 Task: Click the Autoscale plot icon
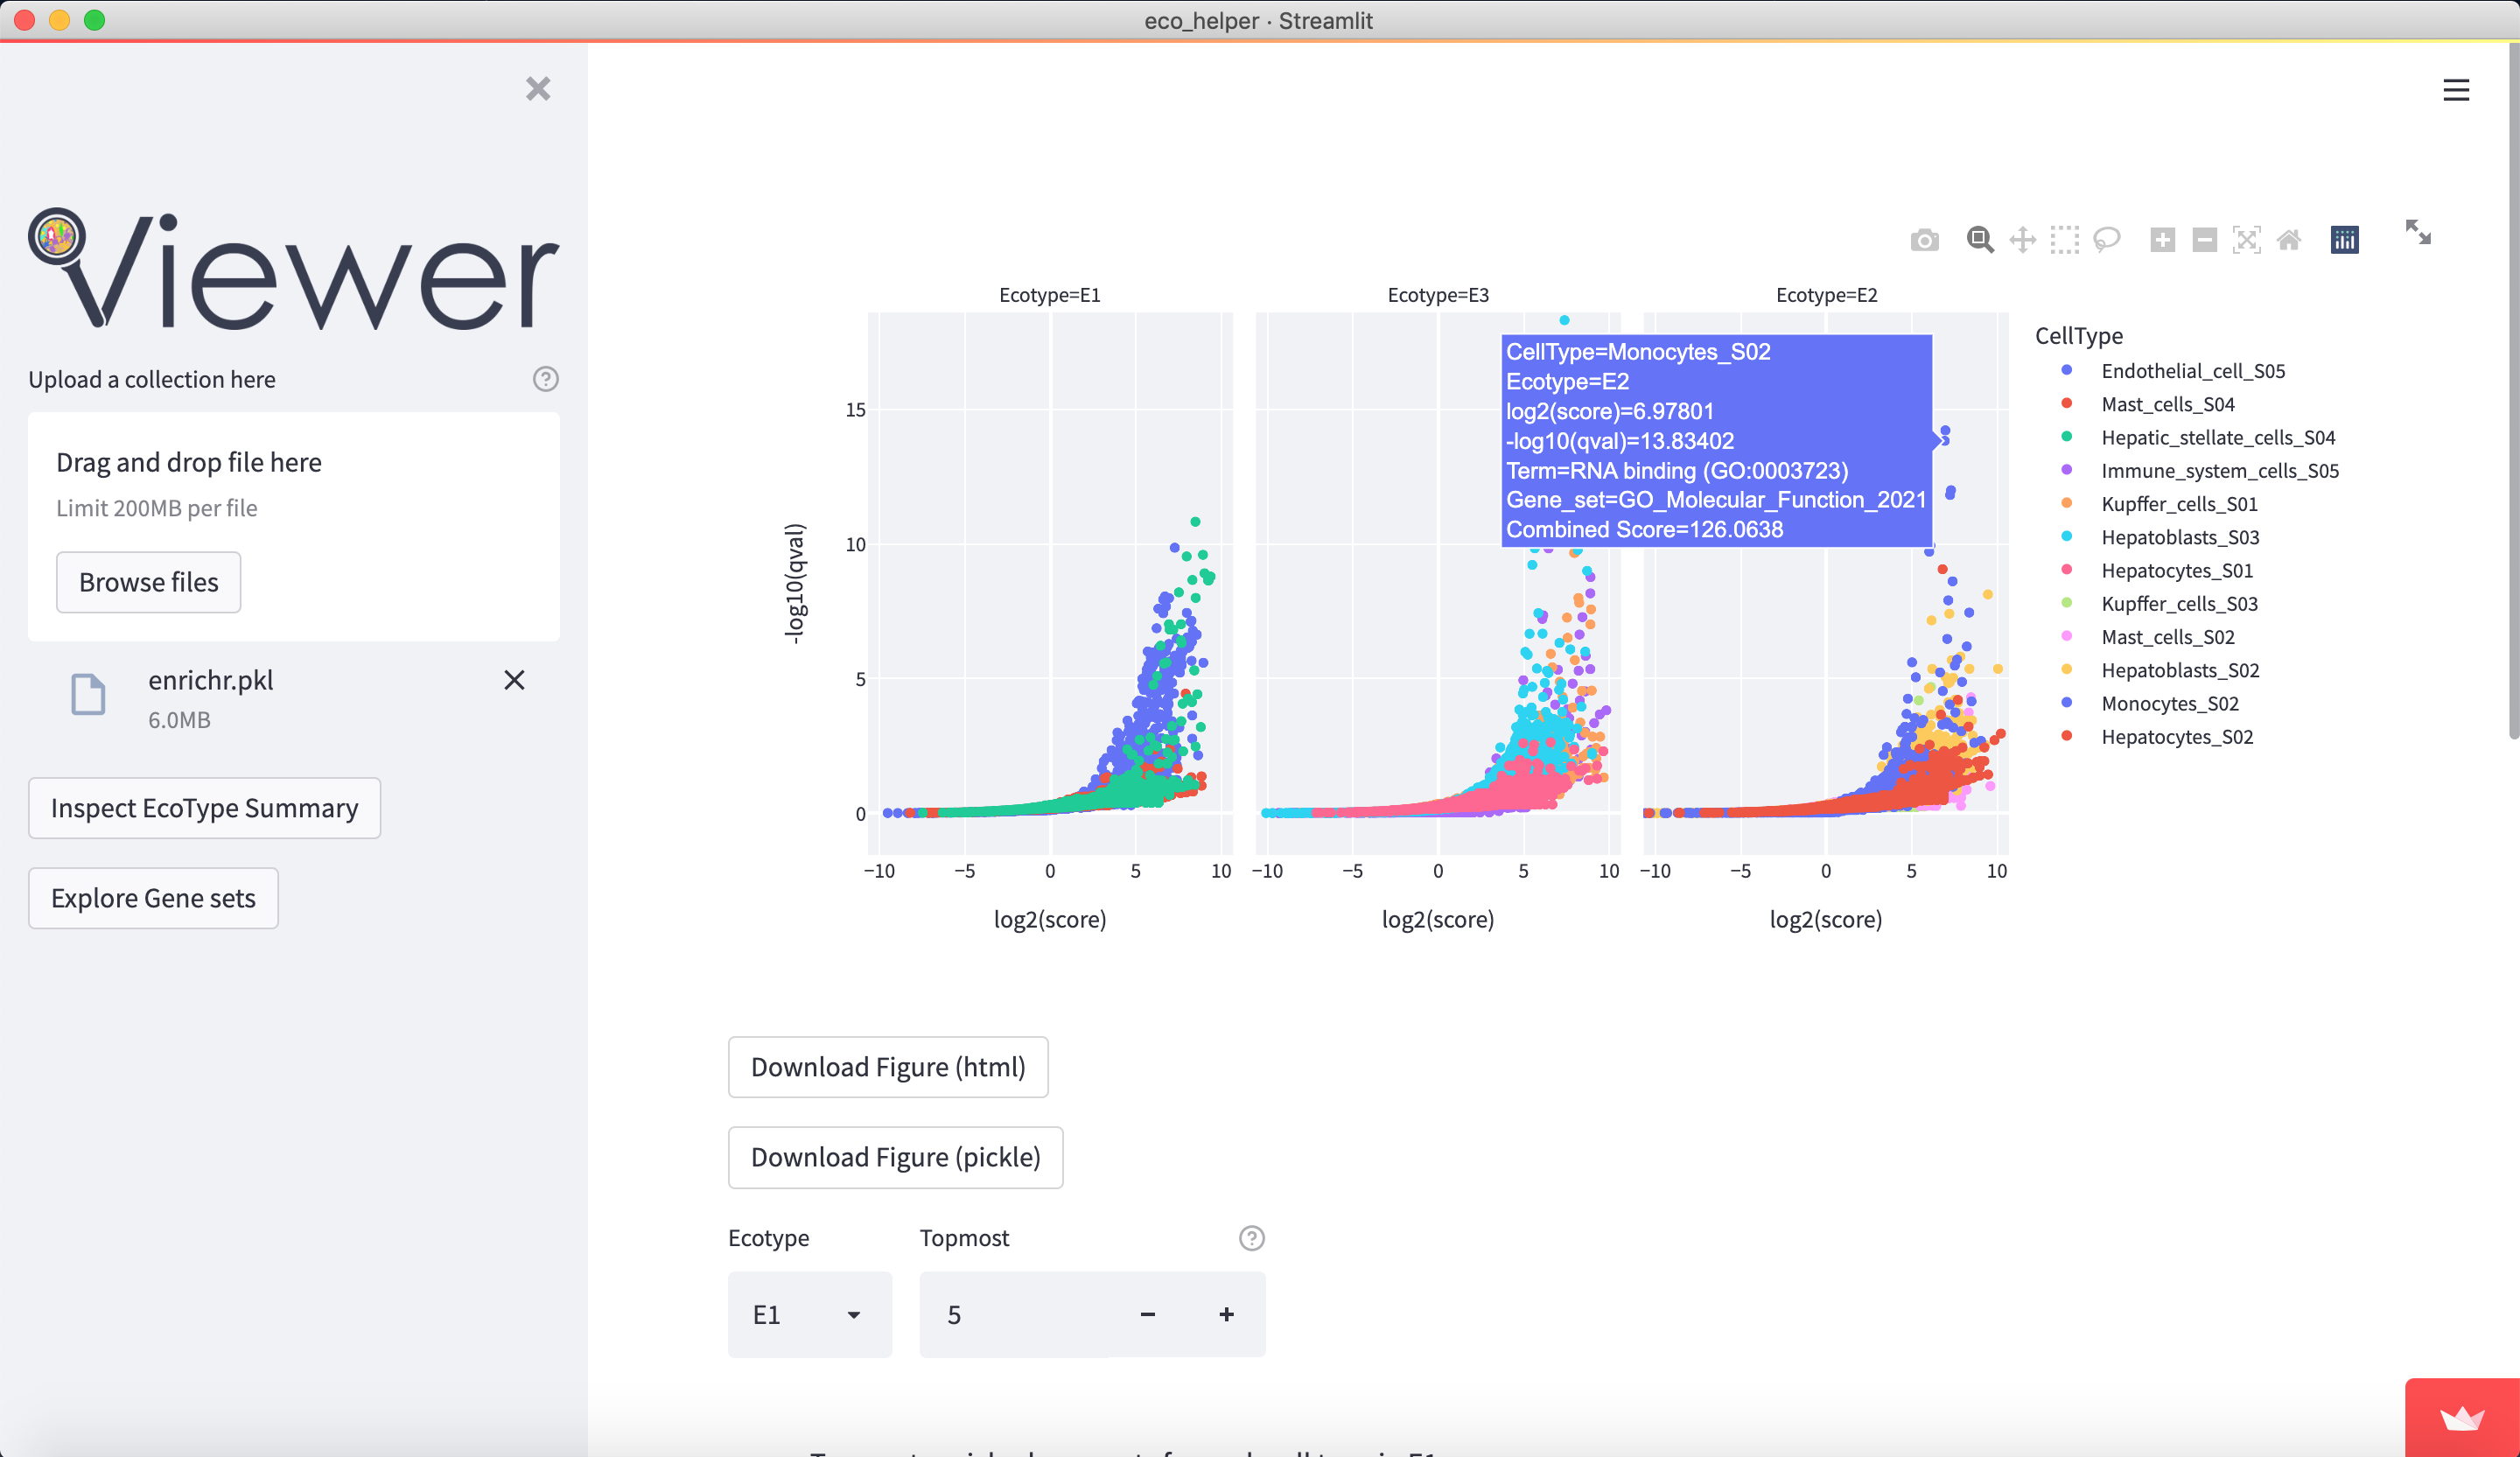pos(2246,240)
